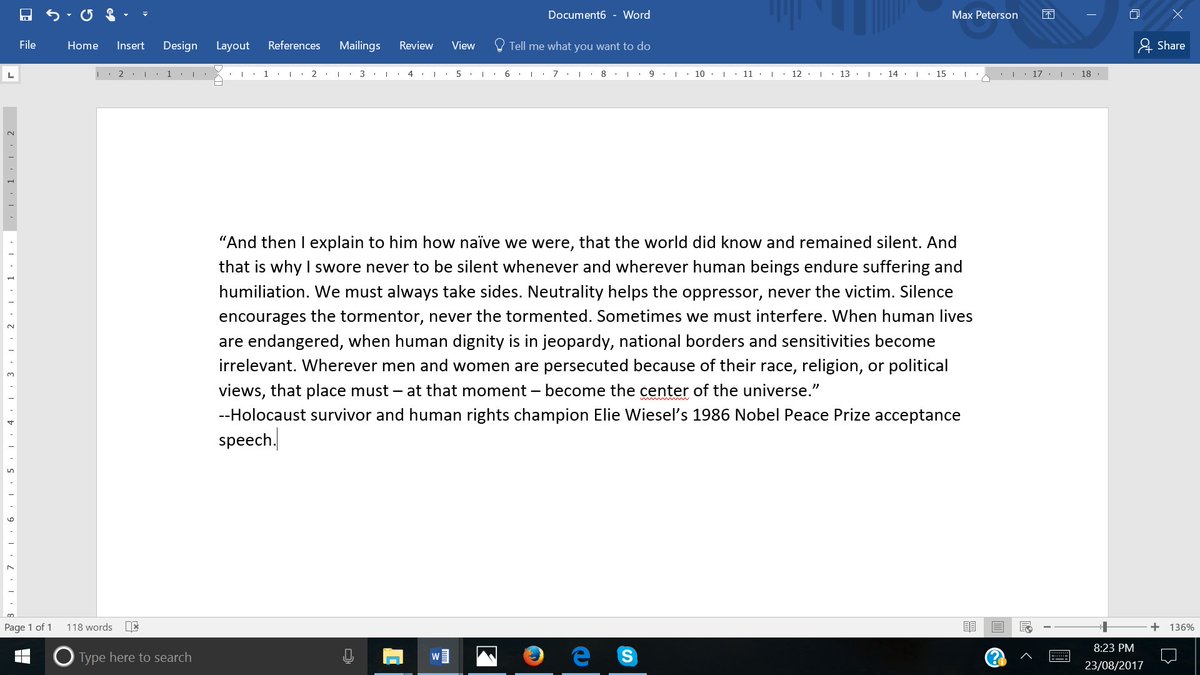Open the Layout ribbon tab
This screenshot has width=1200, height=675.
tap(232, 45)
